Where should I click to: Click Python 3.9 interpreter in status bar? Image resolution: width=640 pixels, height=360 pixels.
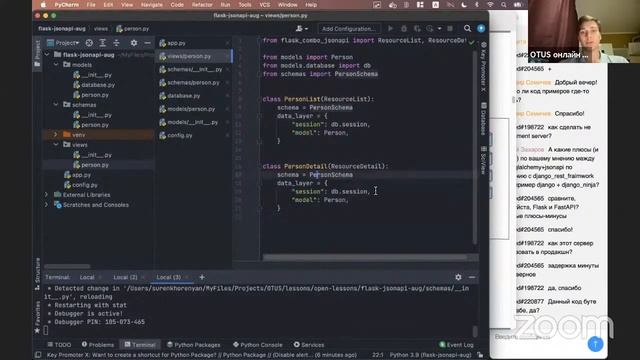coord(430,355)
